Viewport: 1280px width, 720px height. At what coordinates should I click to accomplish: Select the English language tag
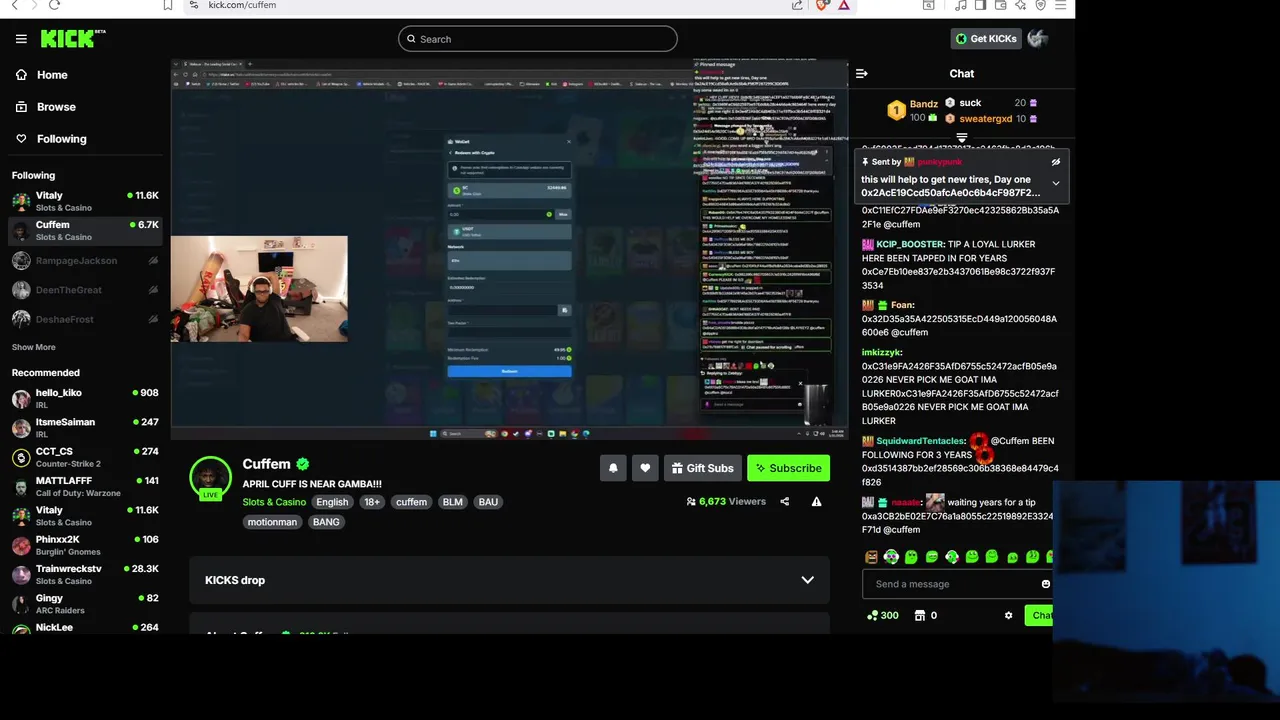point(332,502)
